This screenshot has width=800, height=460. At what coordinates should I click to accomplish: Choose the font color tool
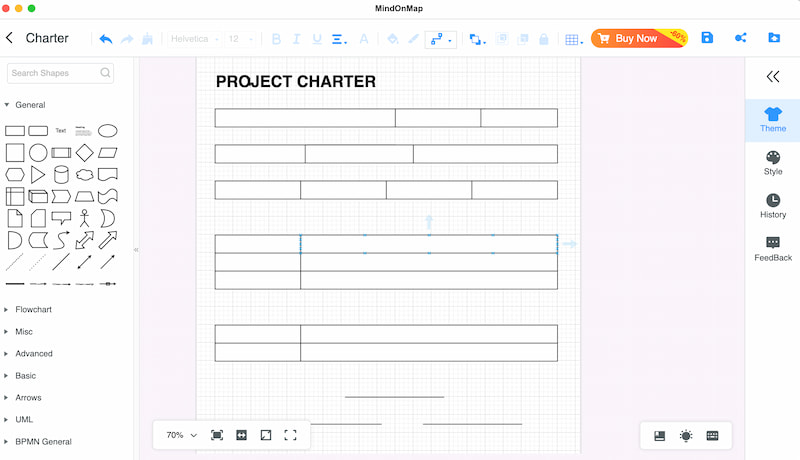click(x=364, y=39)
